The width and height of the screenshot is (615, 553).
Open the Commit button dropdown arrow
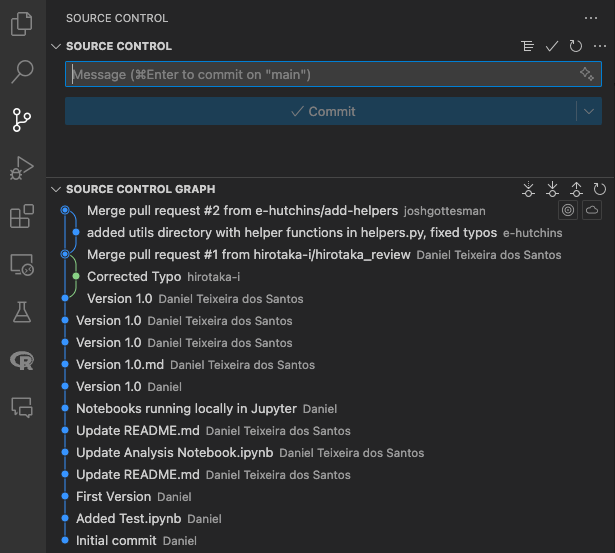pos(589,112)
